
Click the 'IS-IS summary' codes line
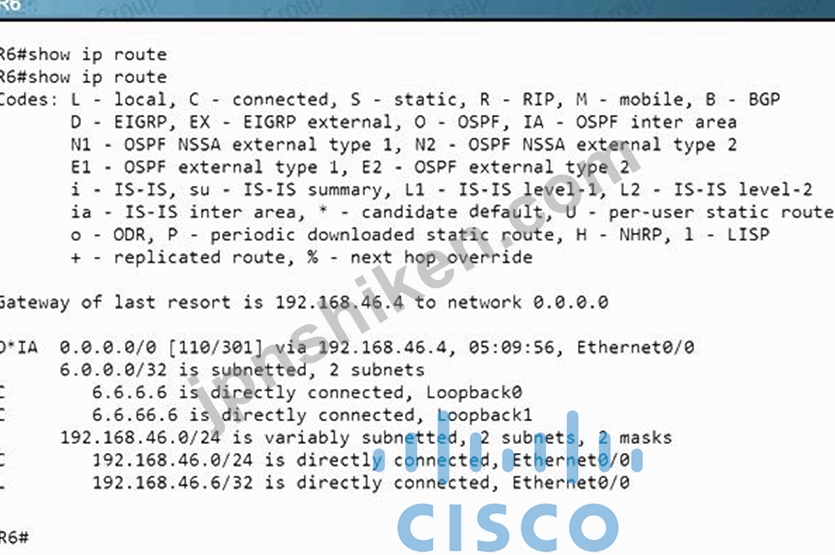click(441, 190)
